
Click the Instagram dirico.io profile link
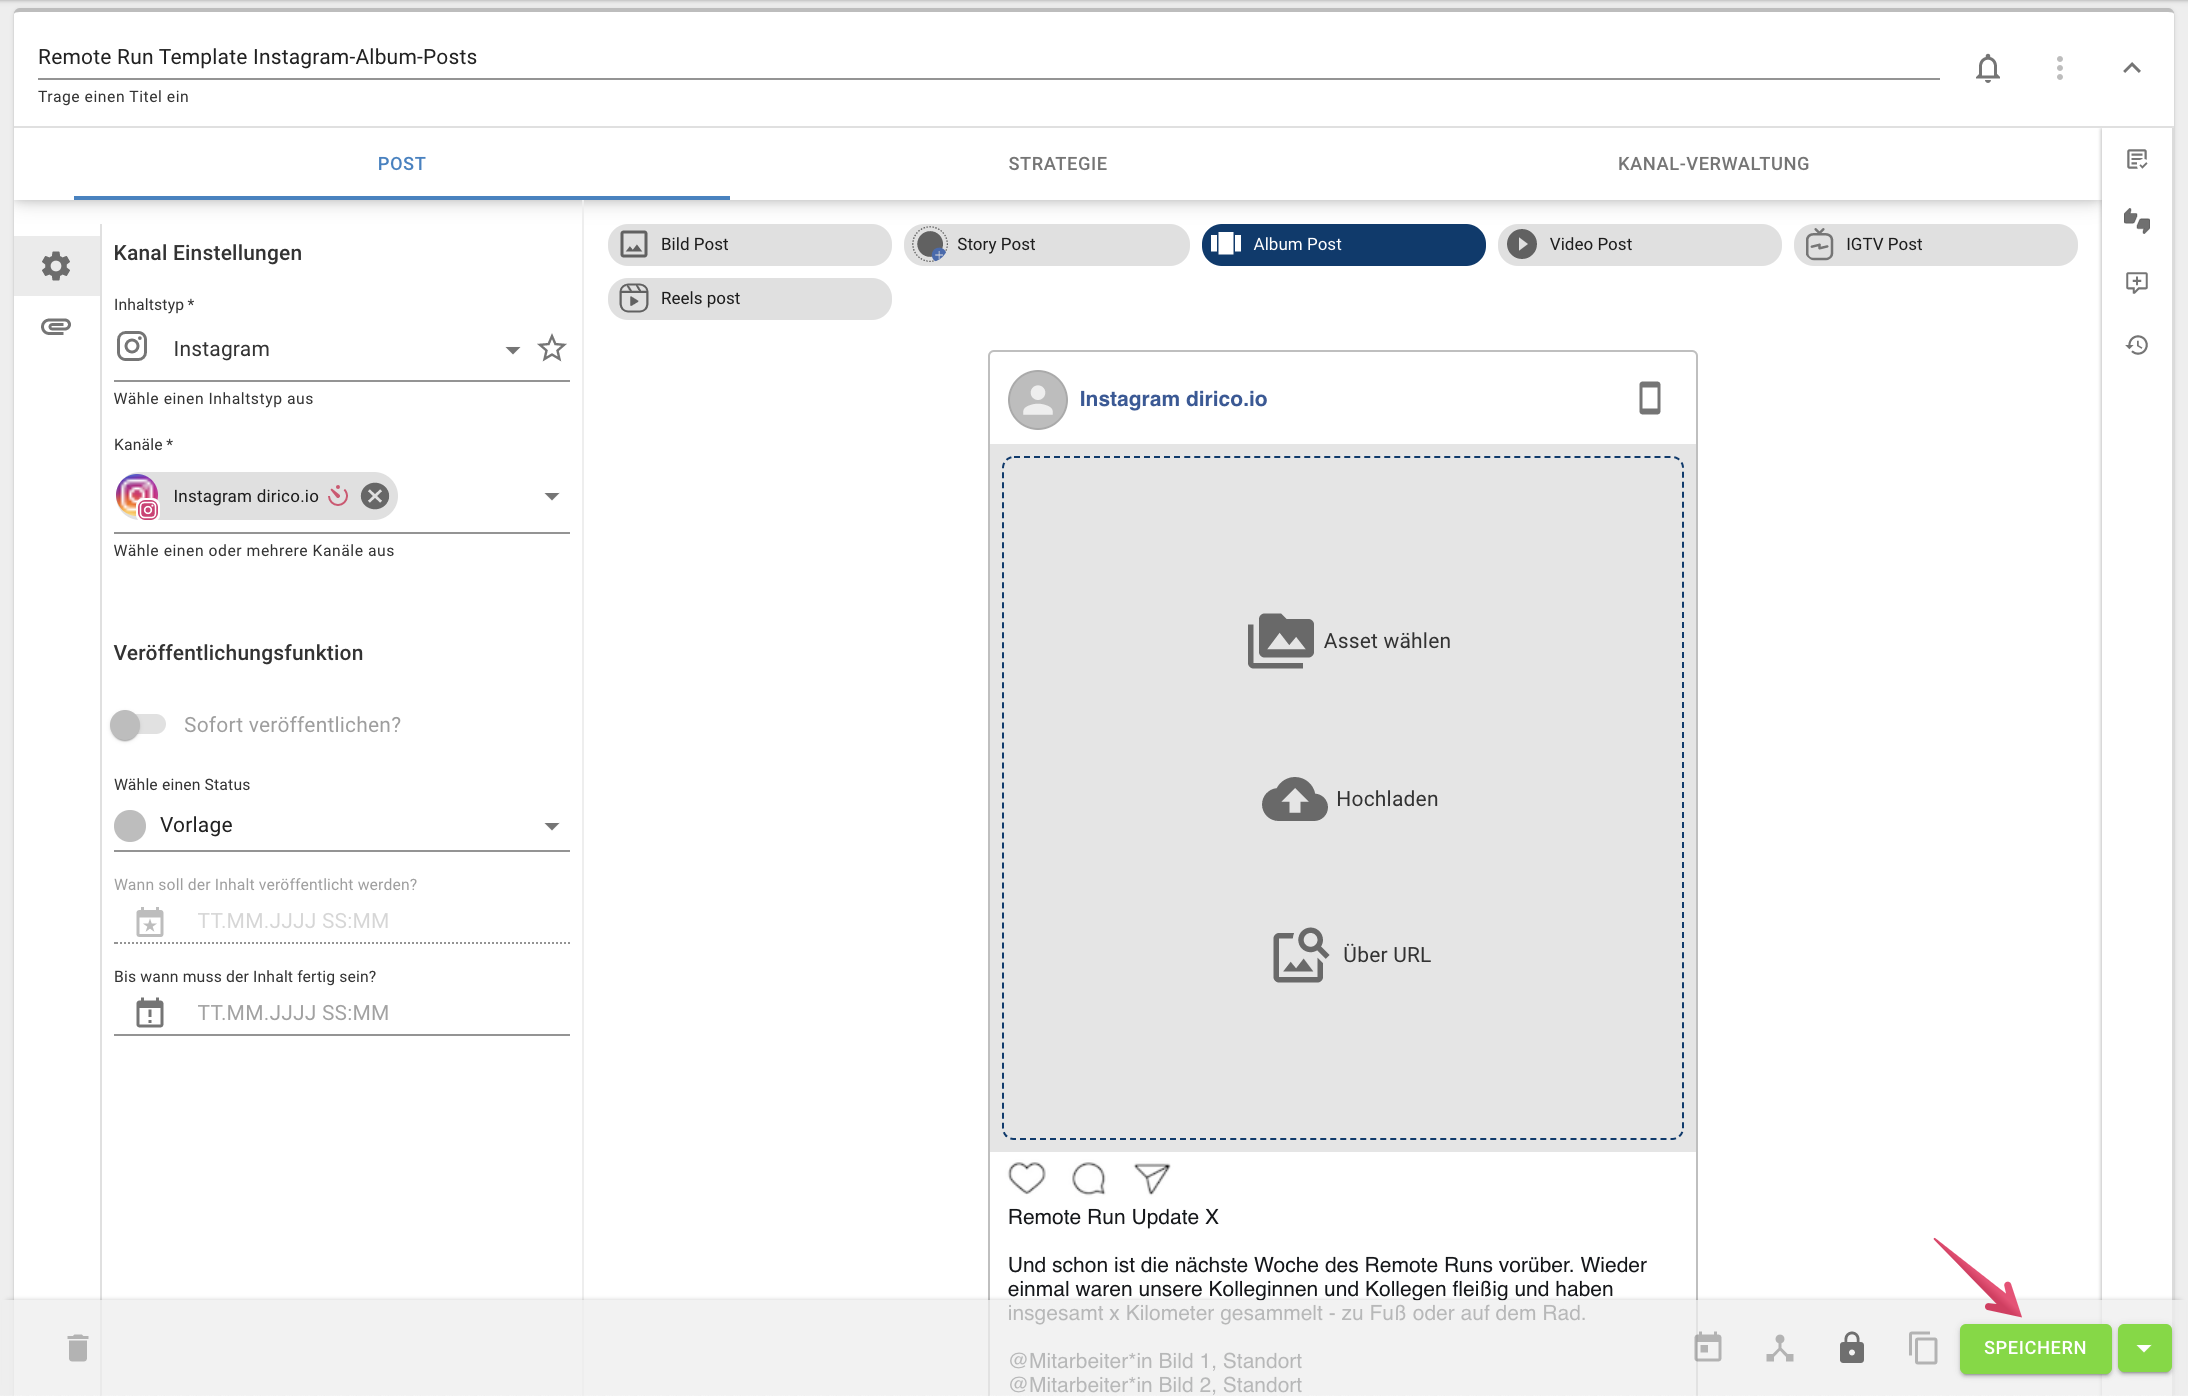(x=1173, y=399)
